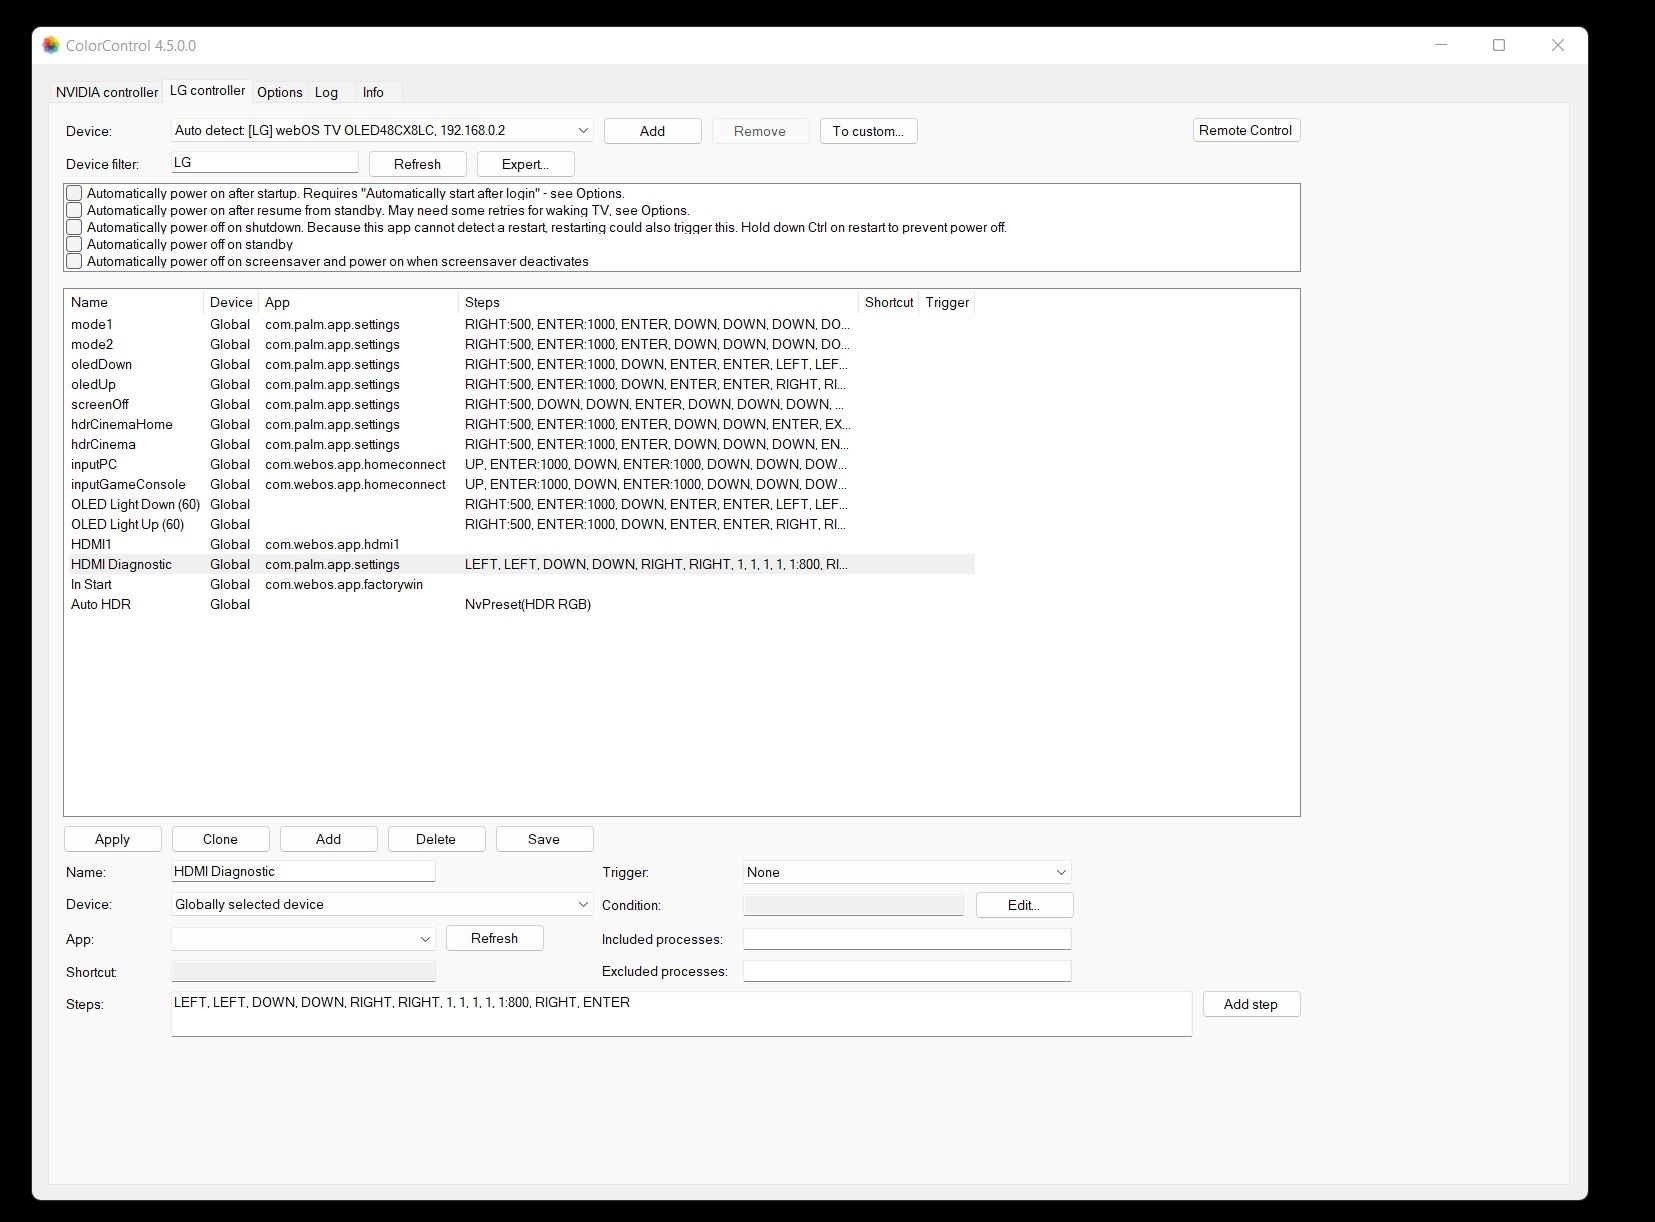Click the Trigger column header
The width and height of the screenshot is (1655, 1222).
click(x=947, y=302)
